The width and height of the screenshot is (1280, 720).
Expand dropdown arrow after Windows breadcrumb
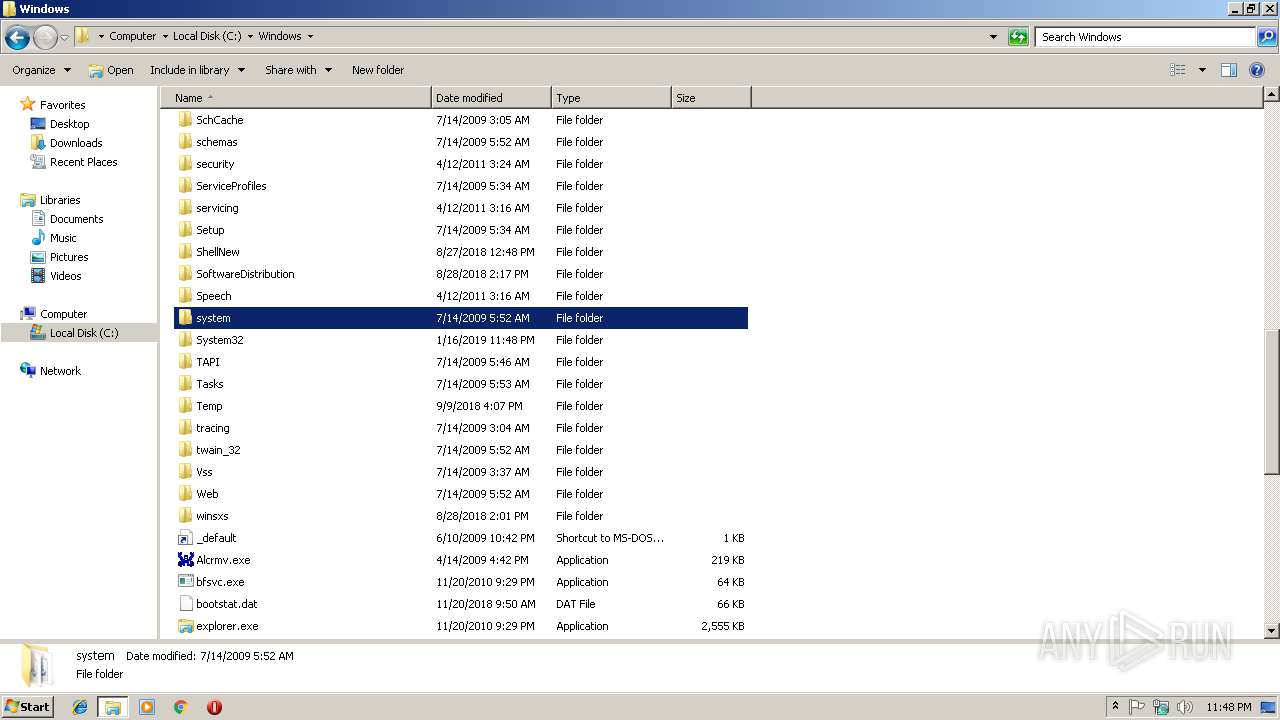[310, 36]
